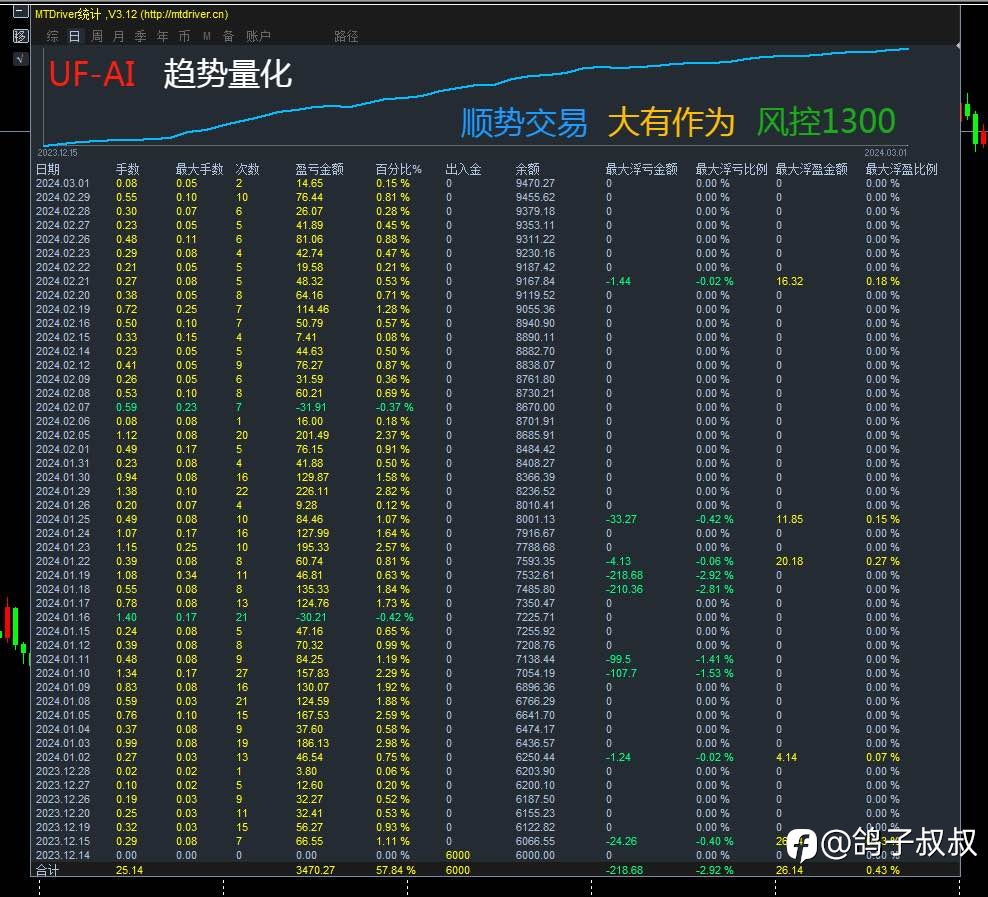The image size is (988, 897).
Task: Switch to the 综 summary tab
Action: point(52,36)
